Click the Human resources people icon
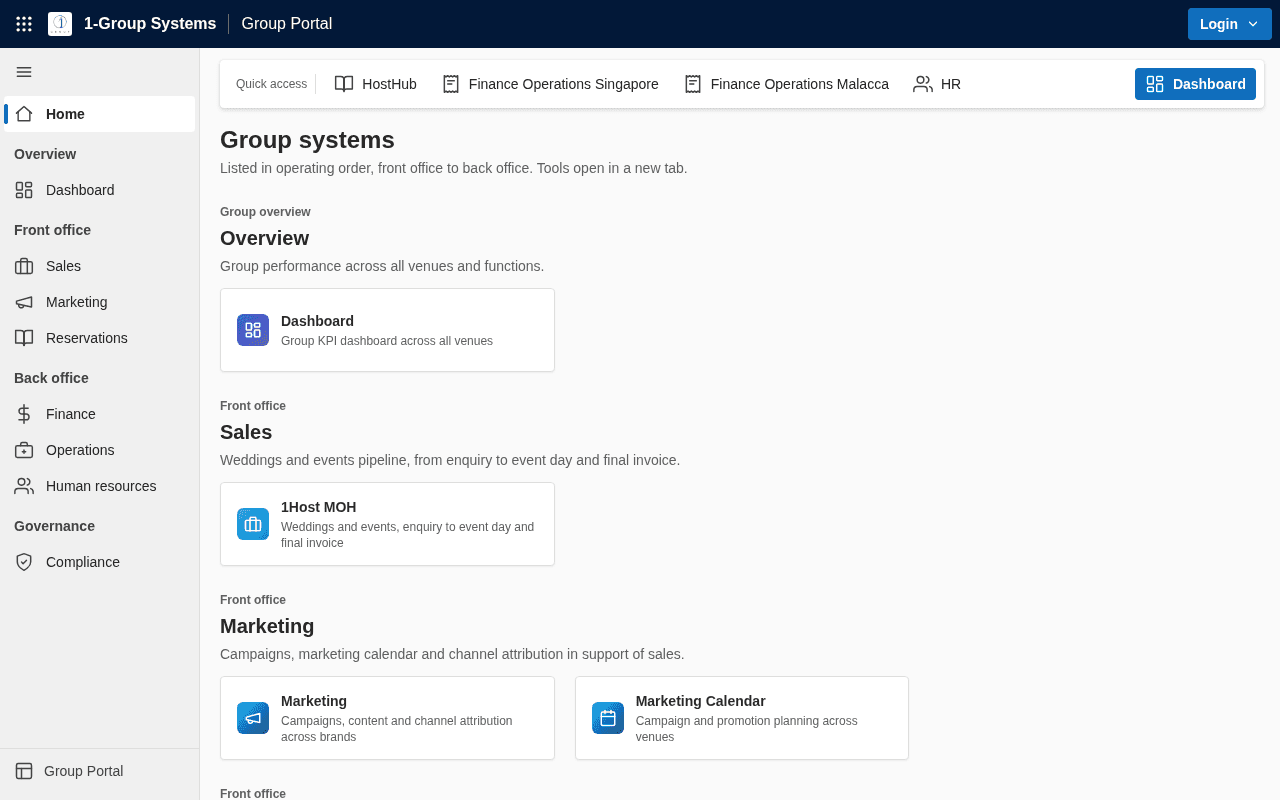Screen dimensions: 1280x800 tap(24, 486)
